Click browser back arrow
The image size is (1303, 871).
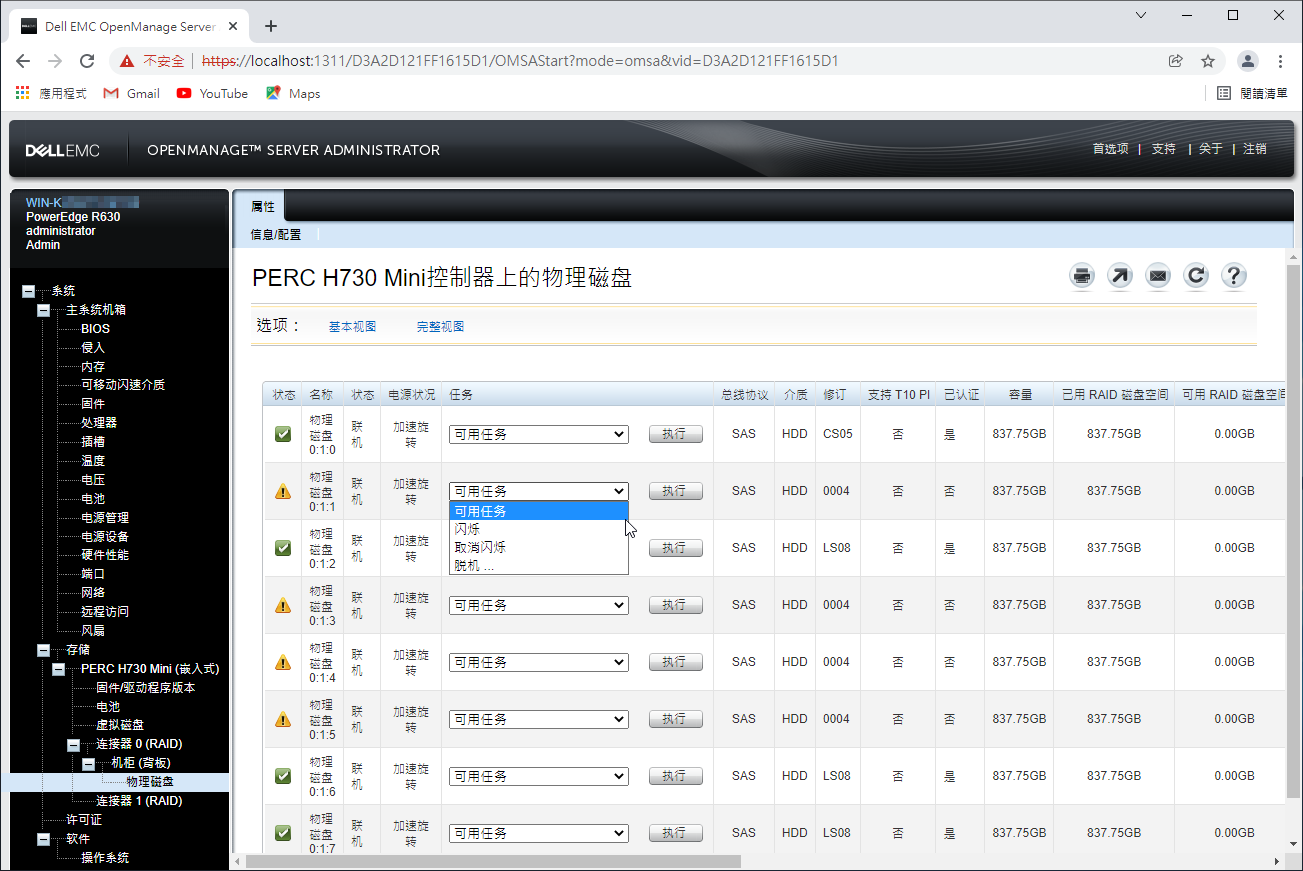[x=23, y=61]
